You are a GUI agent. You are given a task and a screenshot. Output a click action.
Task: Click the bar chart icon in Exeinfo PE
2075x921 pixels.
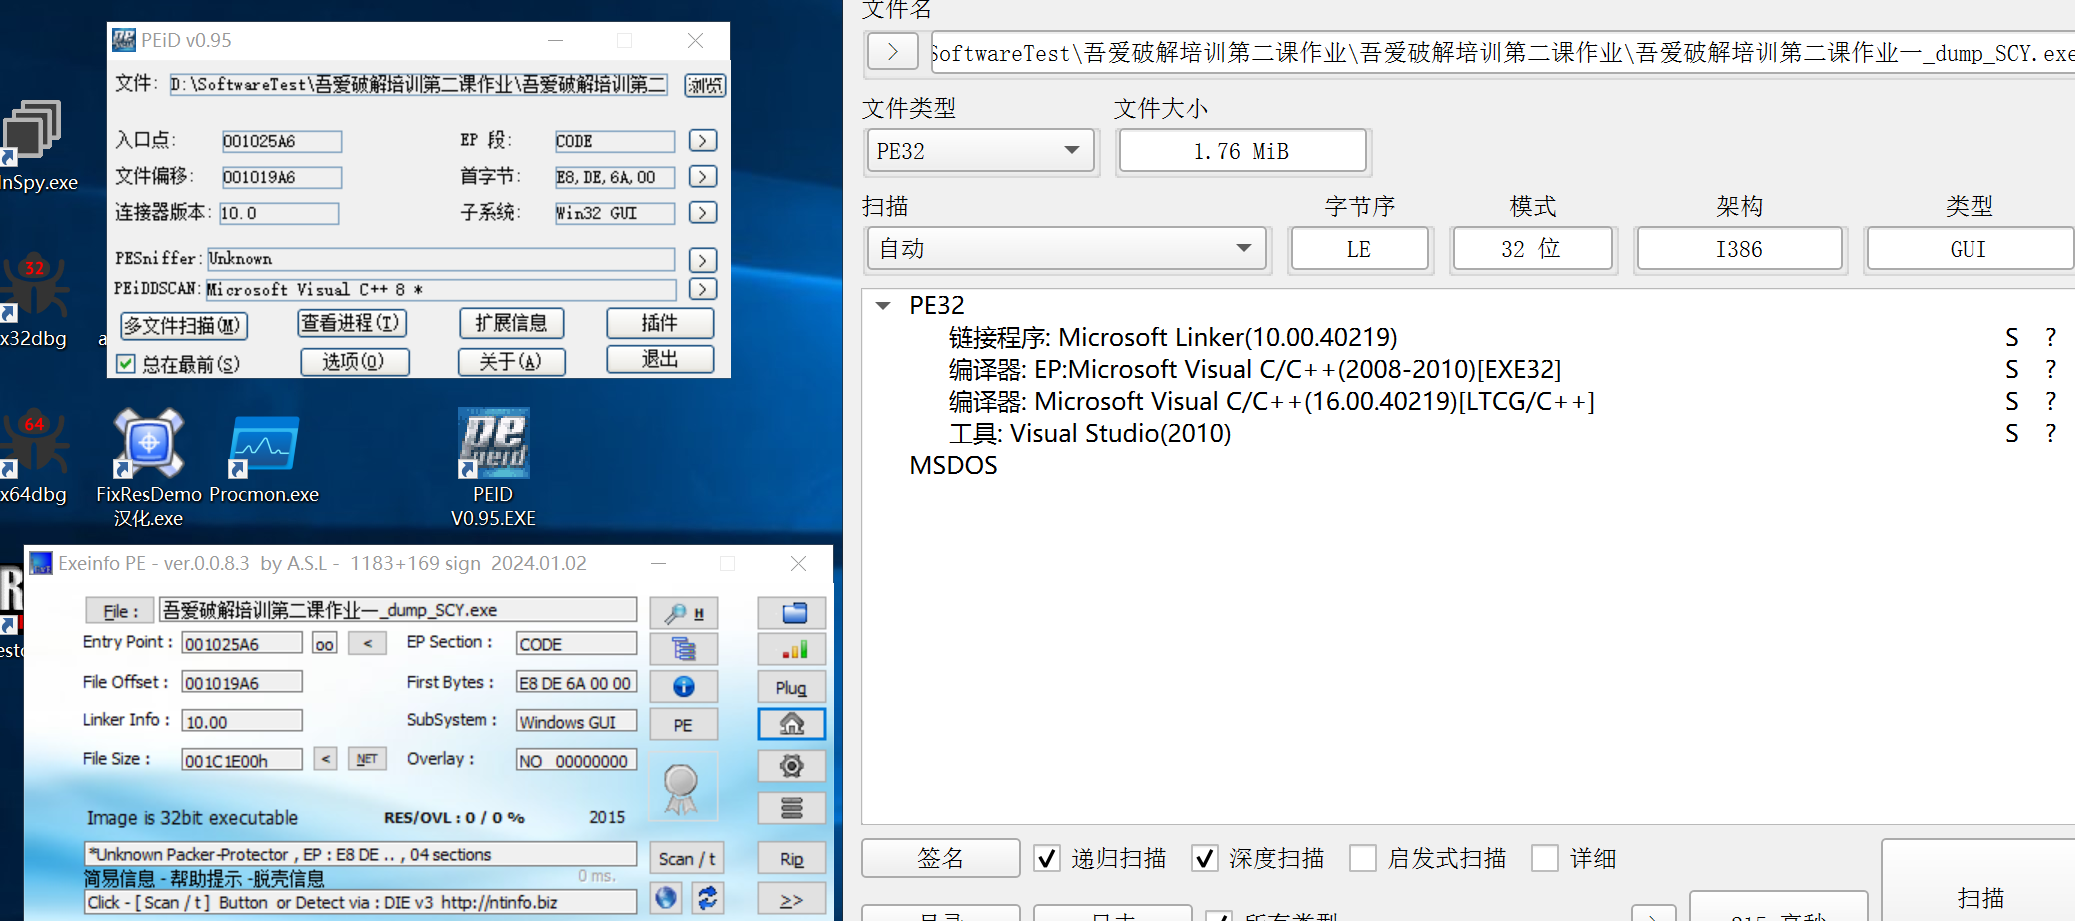[x=793, y=650]
